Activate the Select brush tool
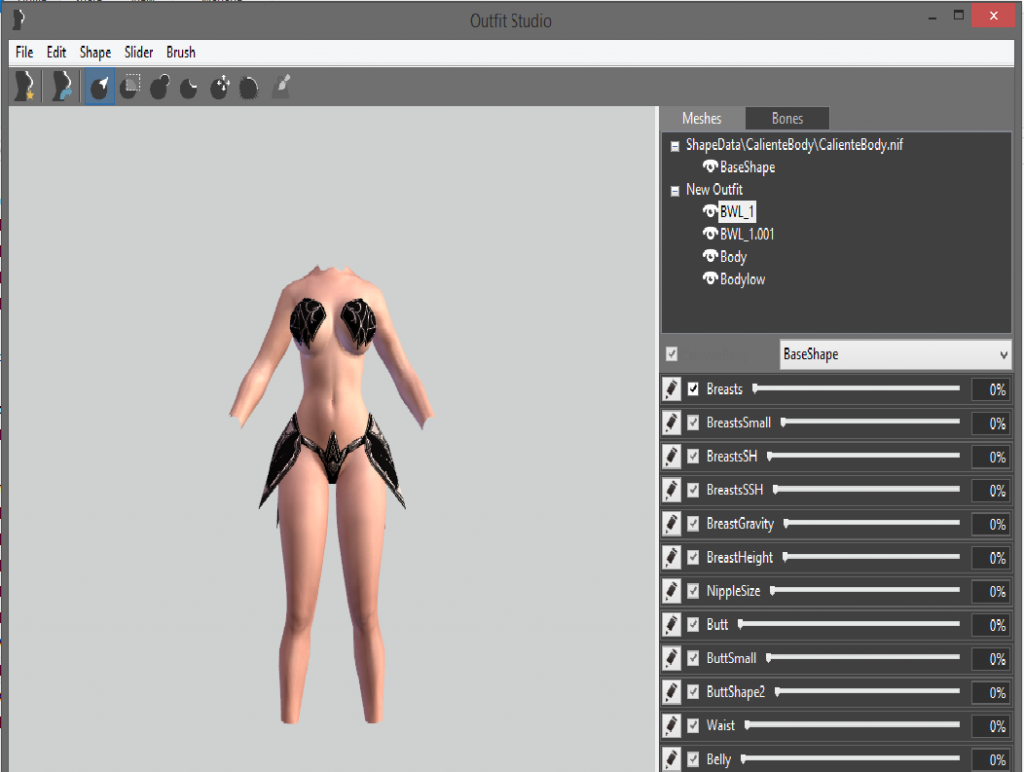Image resolution: width=1024 pixels, height=772 pixels. point(99,86)
